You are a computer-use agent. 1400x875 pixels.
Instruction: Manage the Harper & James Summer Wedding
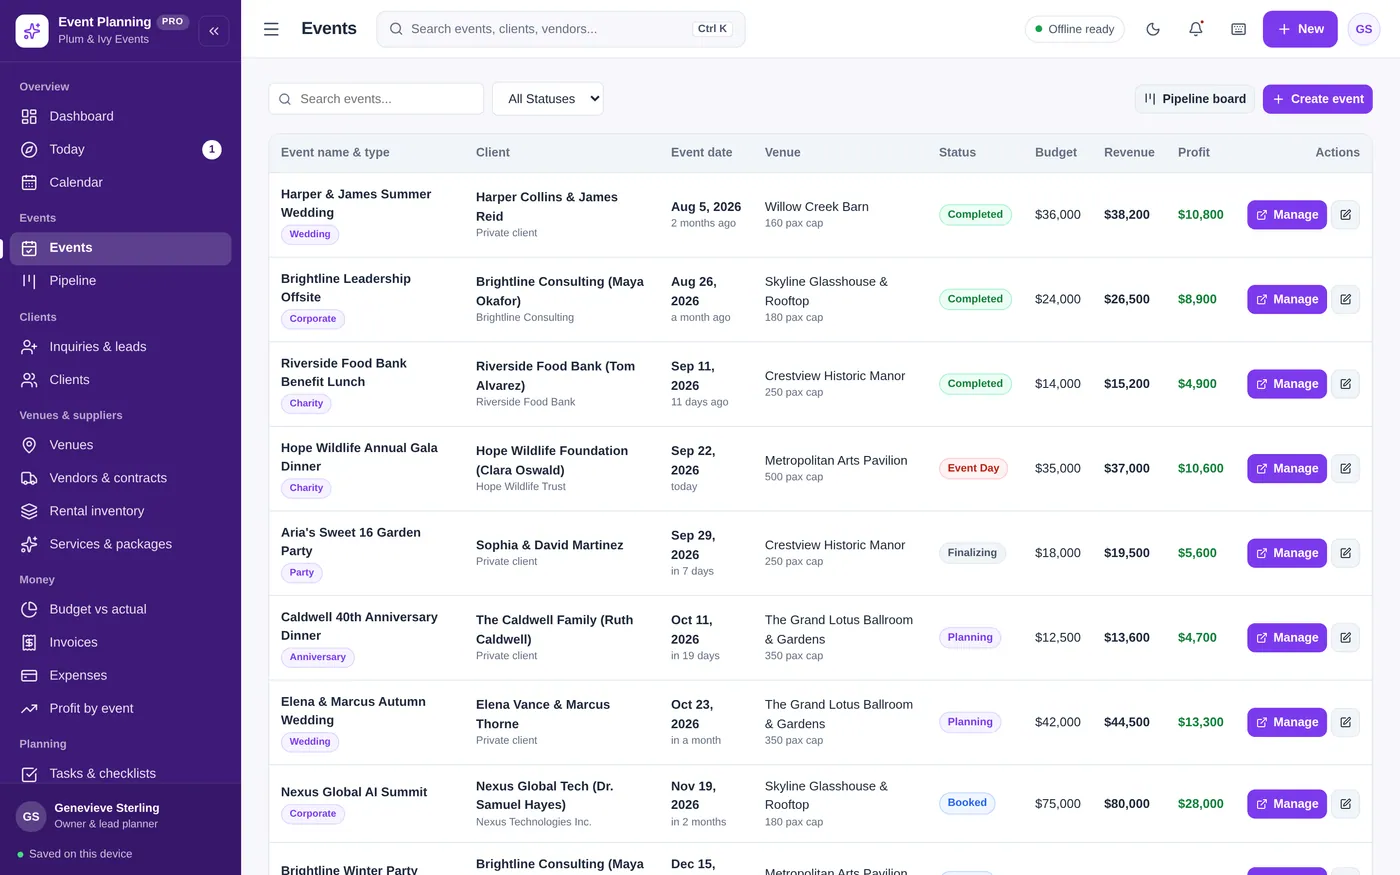1287,215
